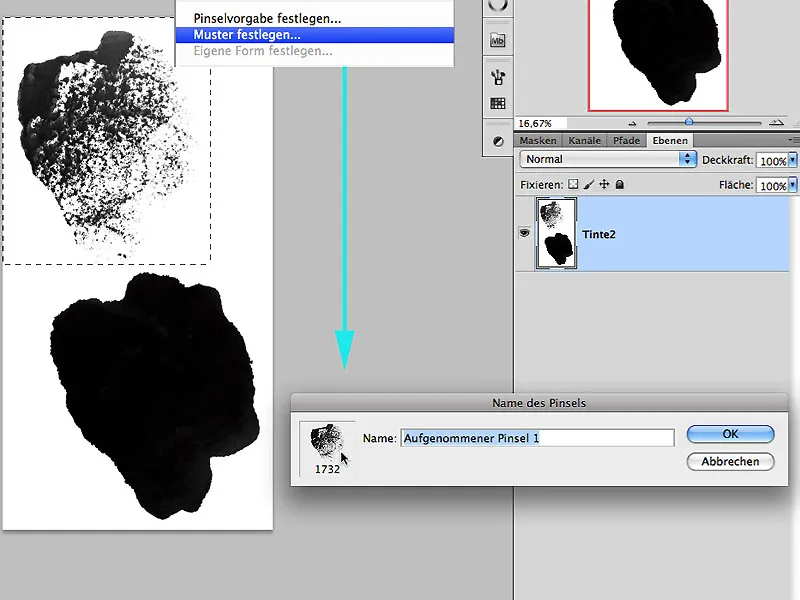
Task: Open the Fläche fill dropdown arrow
Action: point(793,185)
